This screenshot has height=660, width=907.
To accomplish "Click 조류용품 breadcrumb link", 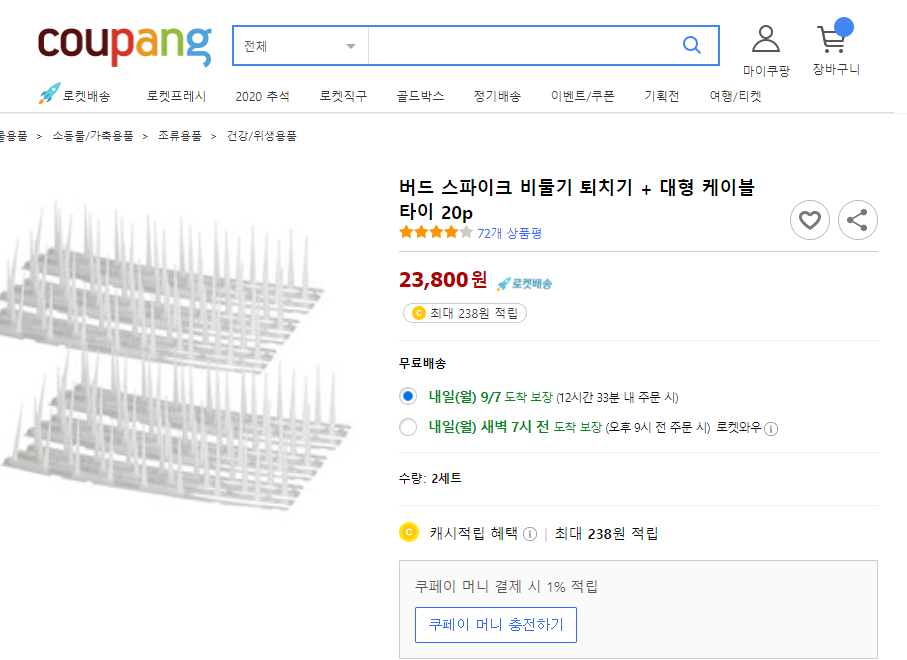I will (x=179, y=135).
